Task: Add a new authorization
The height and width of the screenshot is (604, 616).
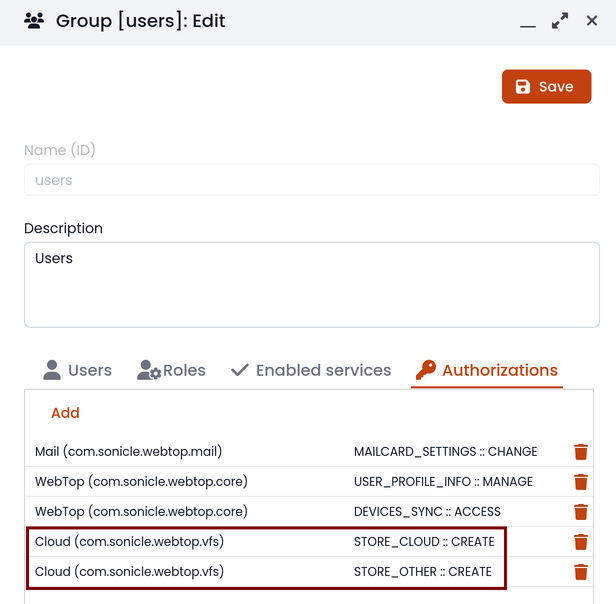Action: pyautogui.click(x=65, y=413)
